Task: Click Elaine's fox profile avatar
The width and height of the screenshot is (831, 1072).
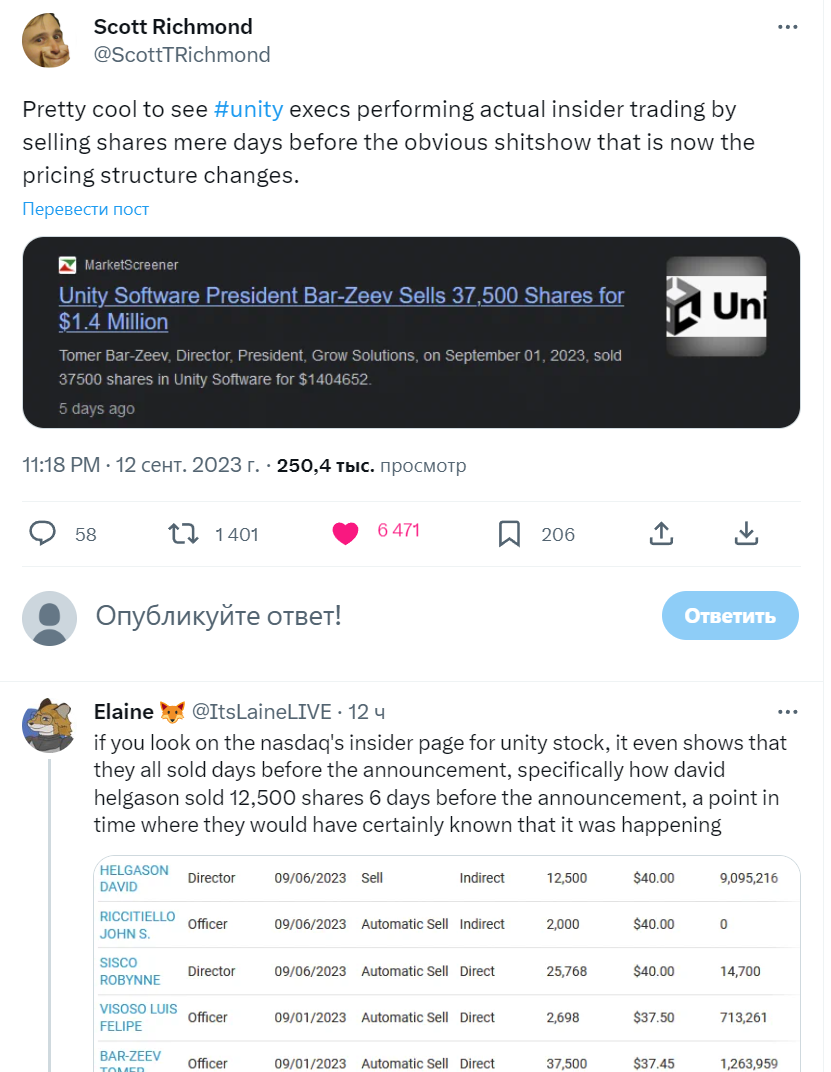Action: pos(49,725)
